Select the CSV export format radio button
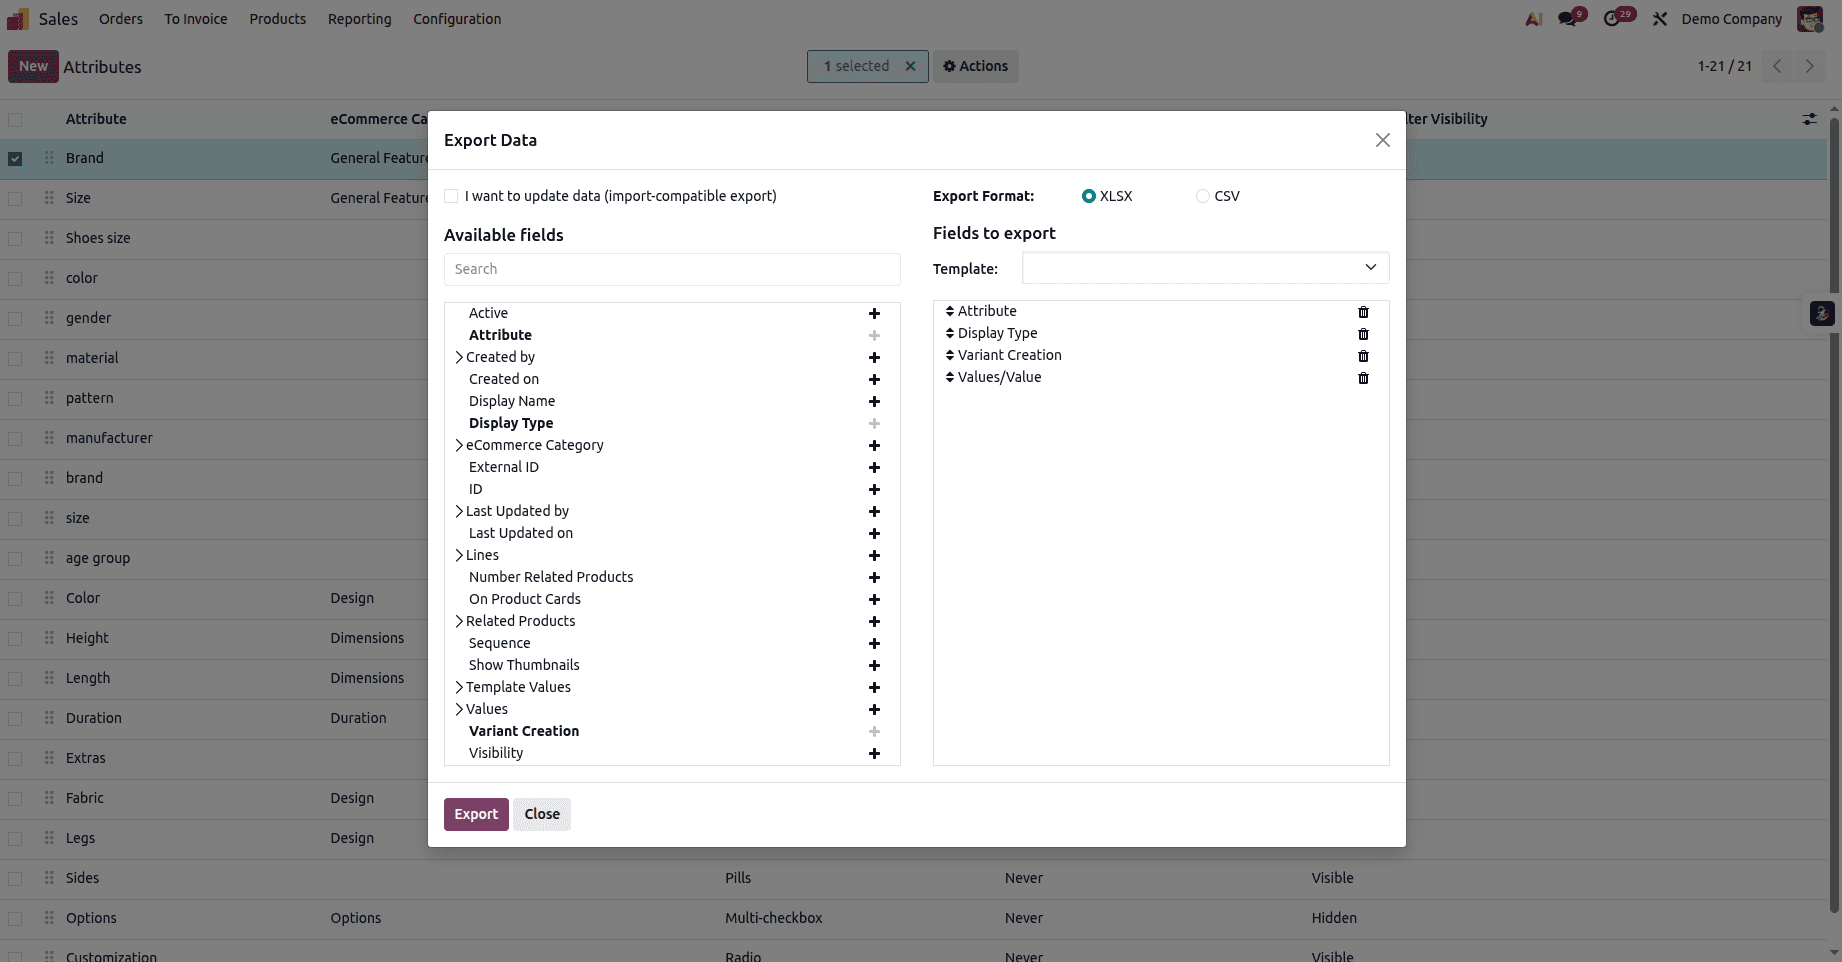Image resolution: width=1842 pixels, height=962 pixels. tap(1203, 196)
